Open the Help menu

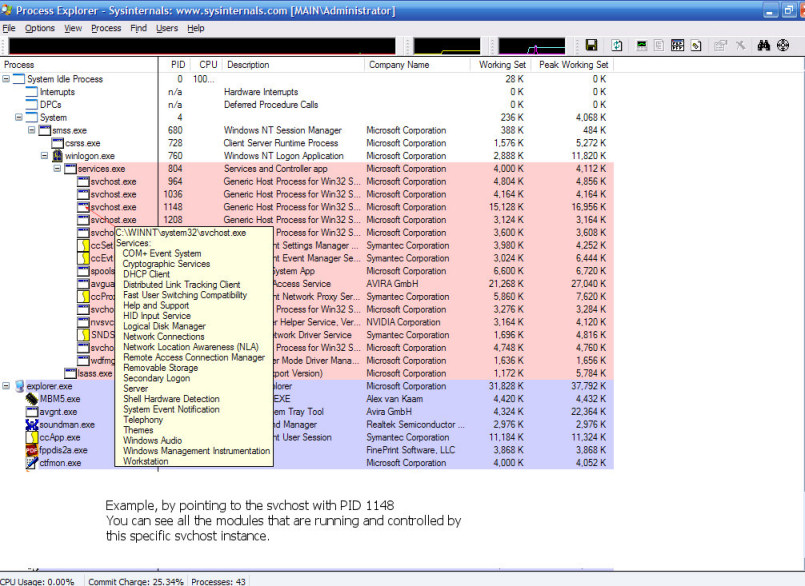196,28
